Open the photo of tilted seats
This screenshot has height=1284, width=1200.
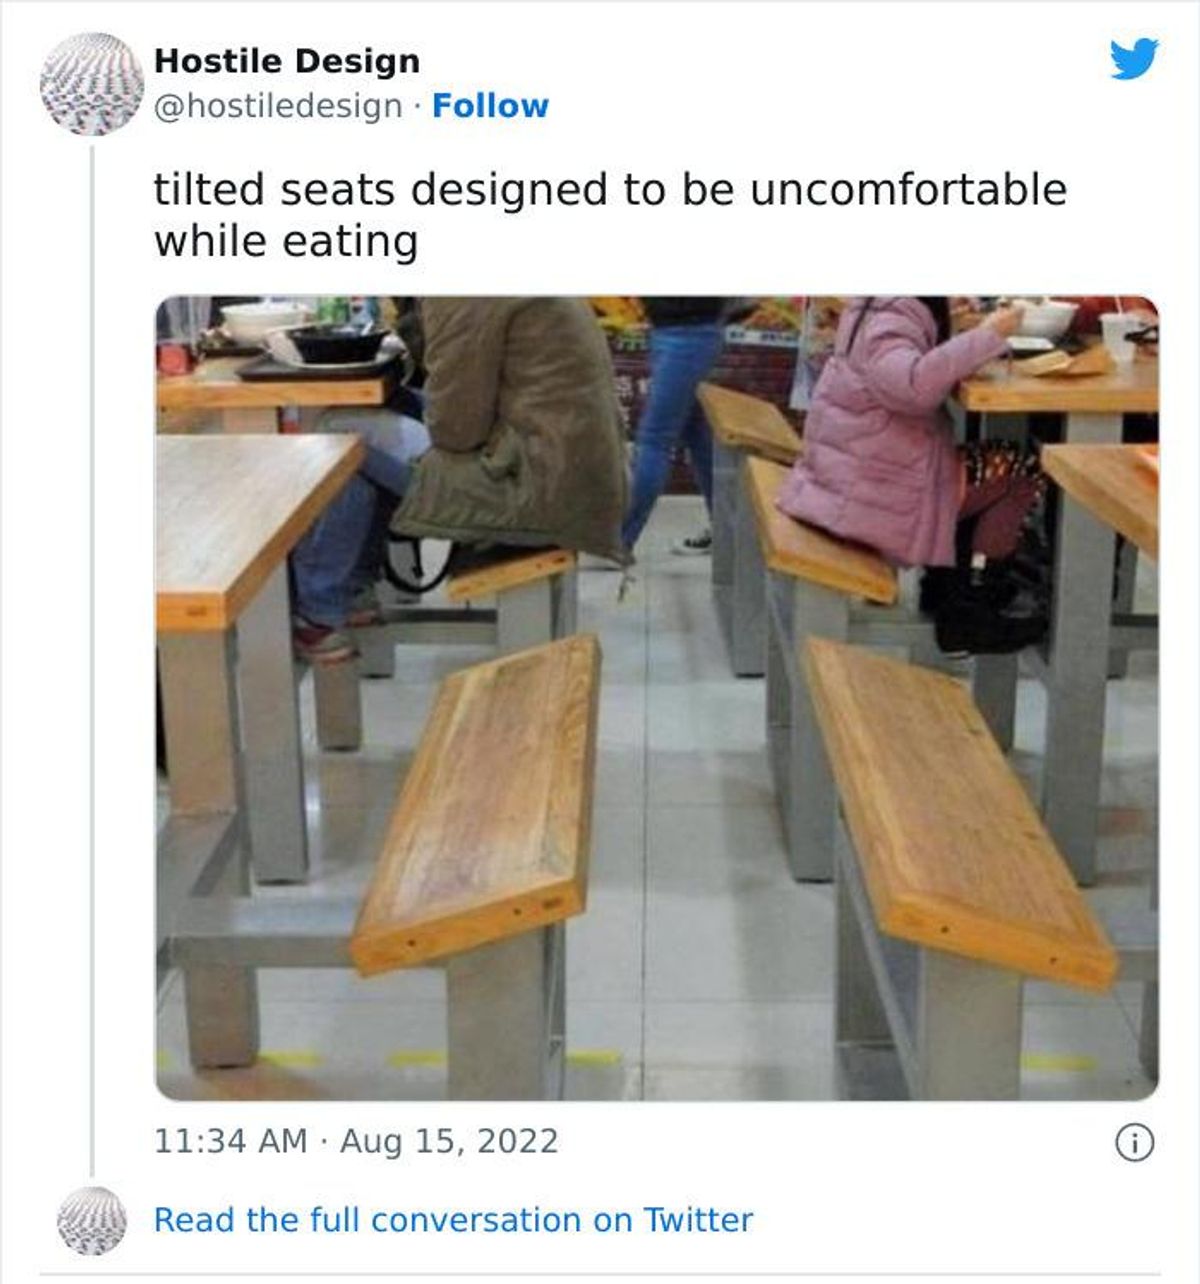pos(657,698)
